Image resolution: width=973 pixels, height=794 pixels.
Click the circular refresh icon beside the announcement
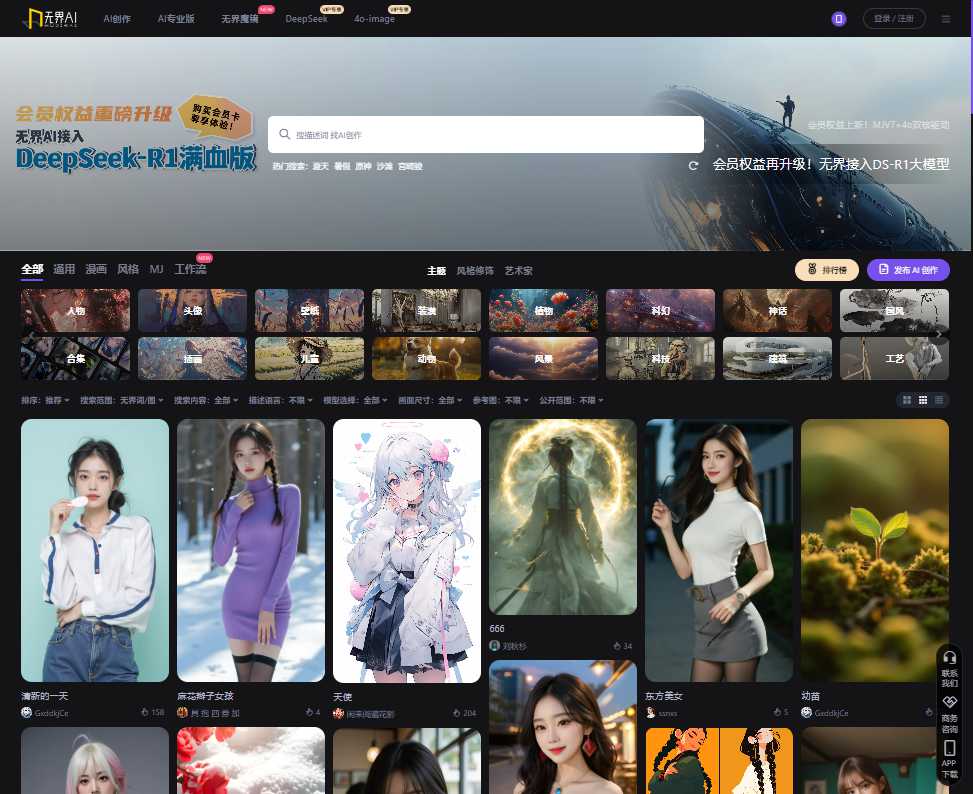point(693,165)
